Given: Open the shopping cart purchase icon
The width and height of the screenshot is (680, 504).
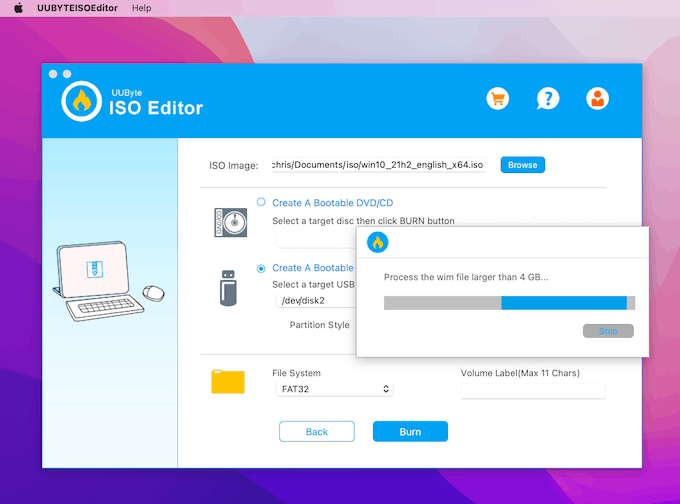Looking at the screenshot, I should pos(497,99).
